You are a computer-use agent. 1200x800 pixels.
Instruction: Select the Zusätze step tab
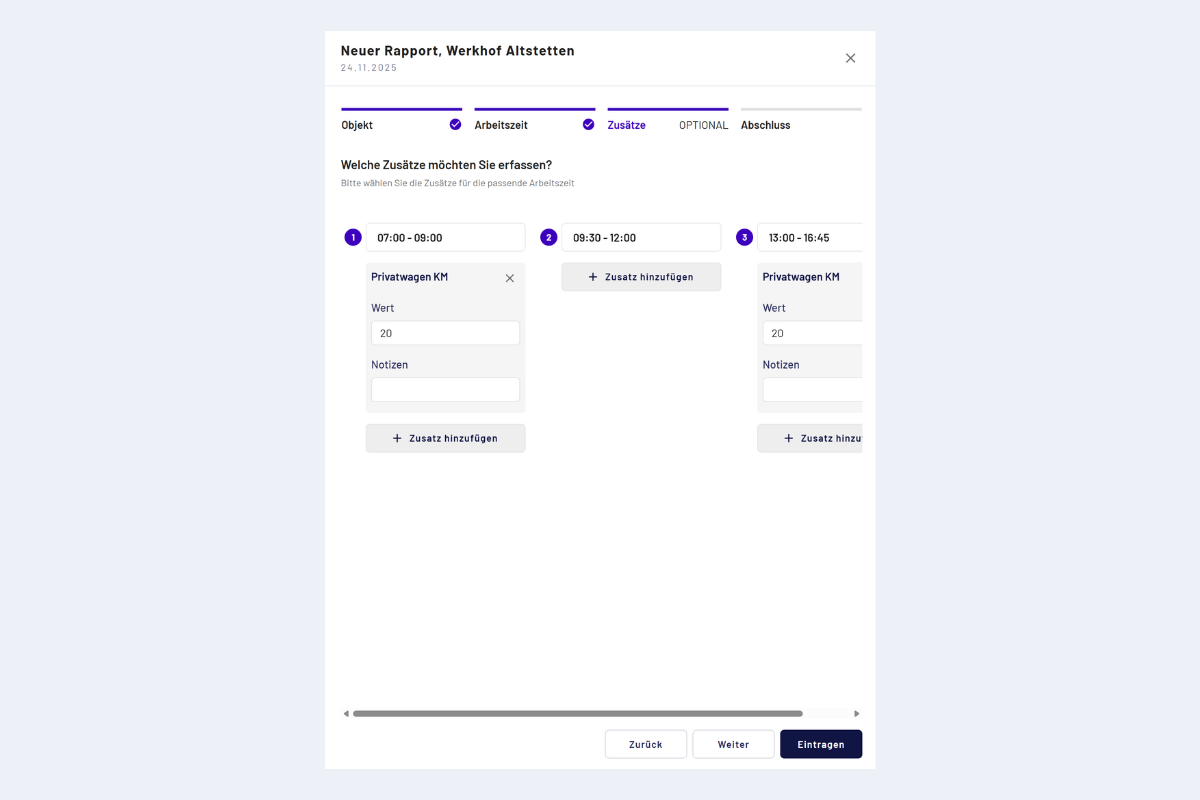point(627,125)
